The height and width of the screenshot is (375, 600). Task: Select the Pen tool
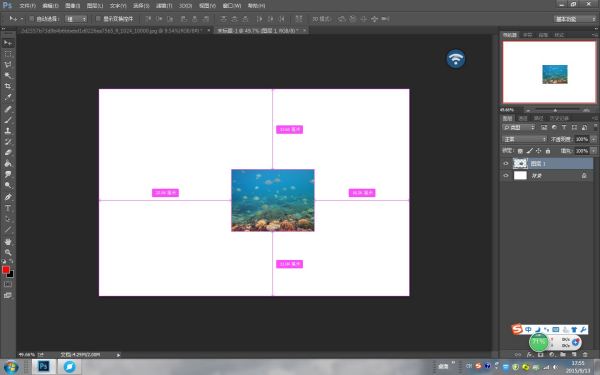[8, 197]
